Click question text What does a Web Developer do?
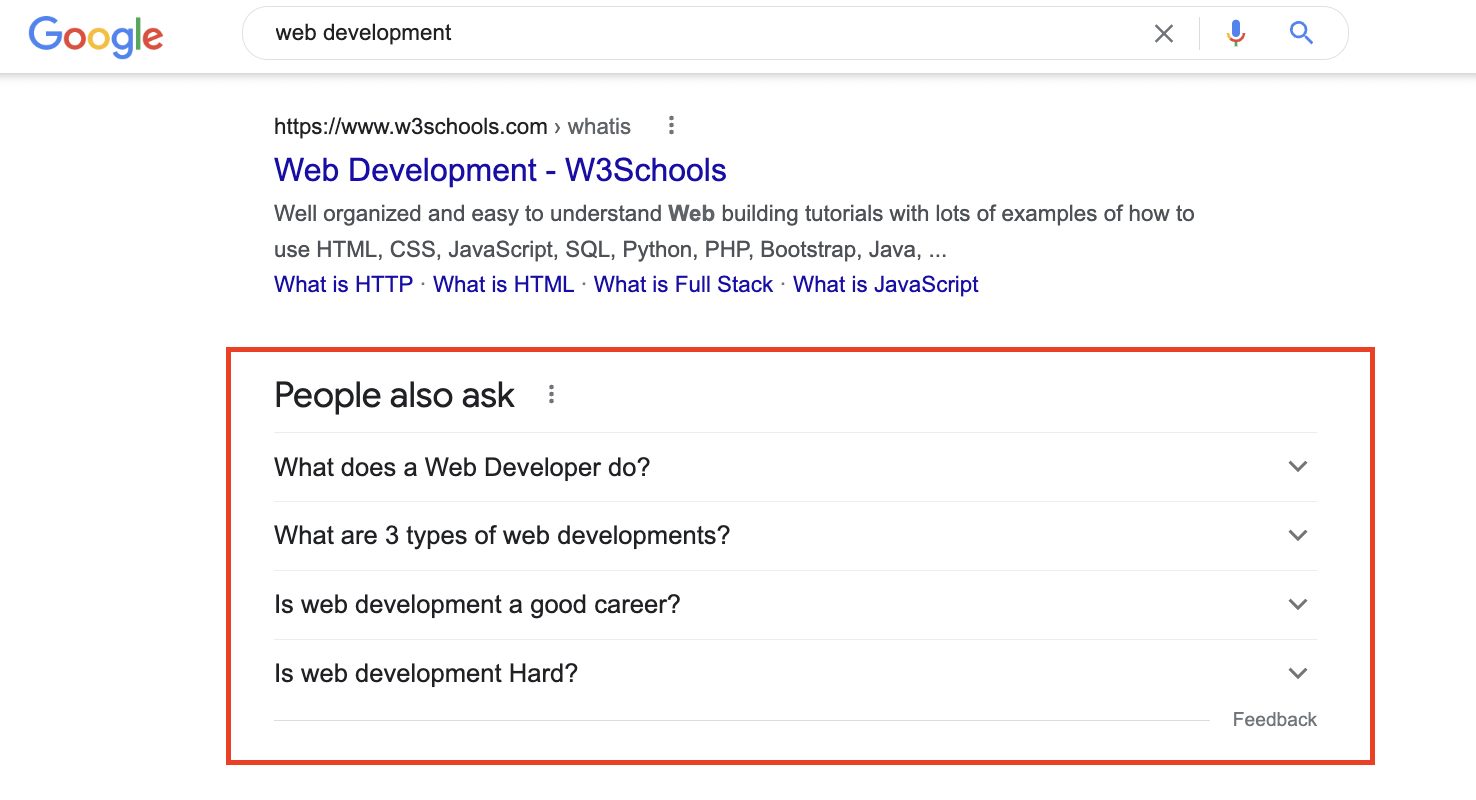 click(x=462, y=467)
